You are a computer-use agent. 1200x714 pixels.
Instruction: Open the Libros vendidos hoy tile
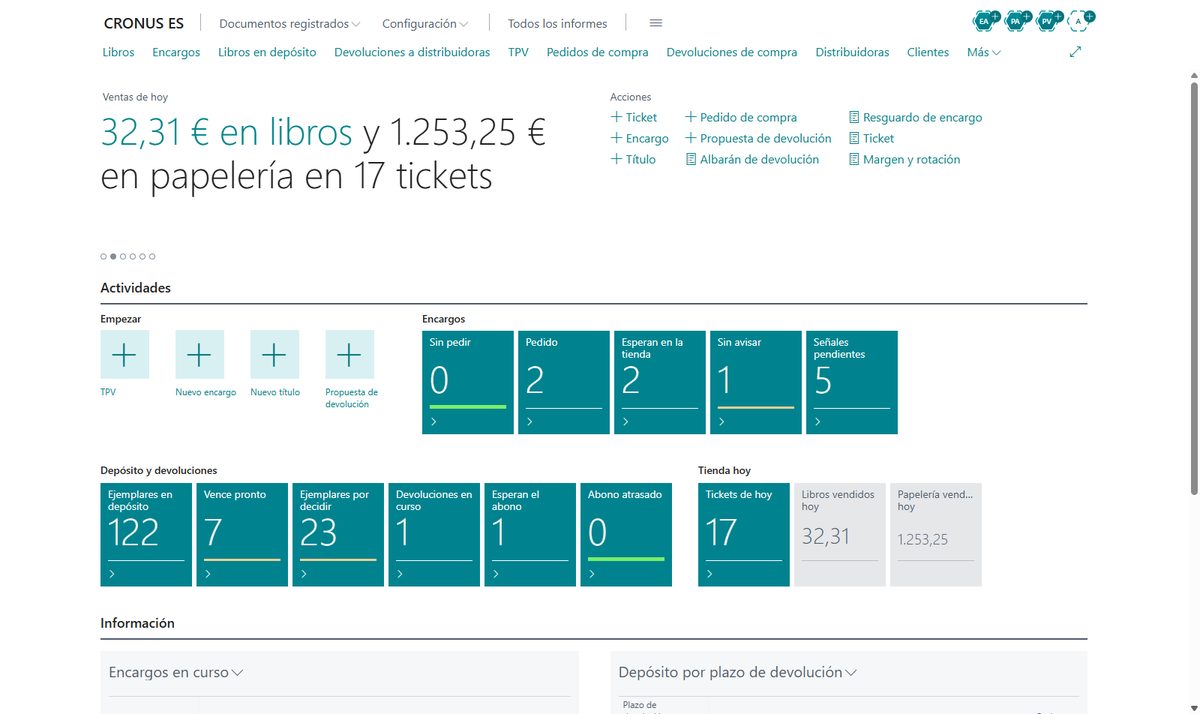click(x=840, y=534)
